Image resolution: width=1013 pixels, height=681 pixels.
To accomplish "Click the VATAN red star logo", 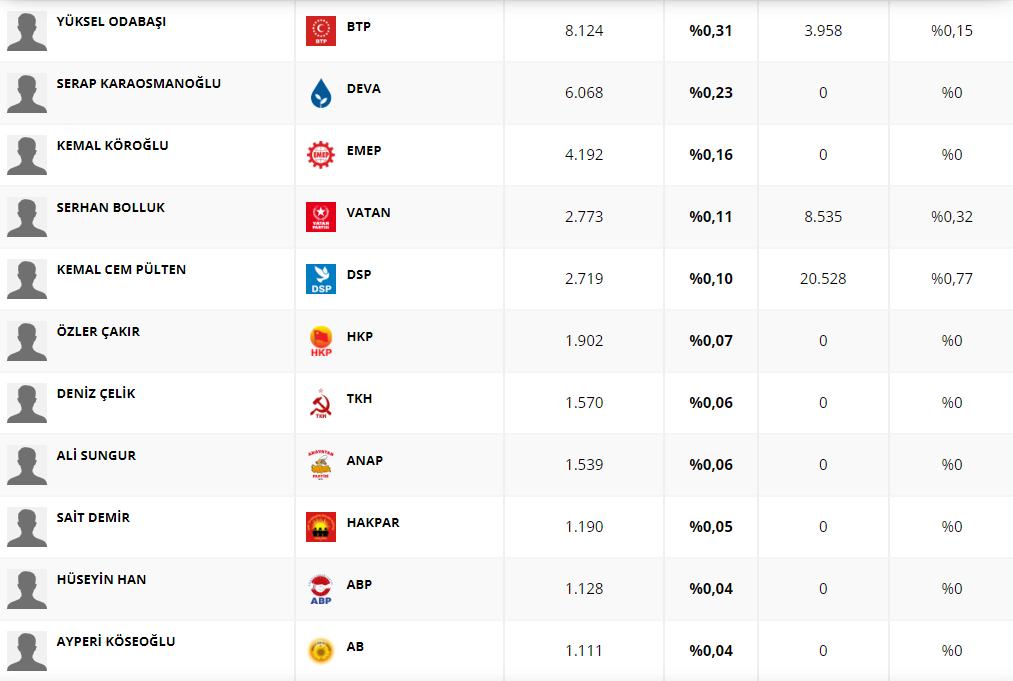I will pos(320,217).
